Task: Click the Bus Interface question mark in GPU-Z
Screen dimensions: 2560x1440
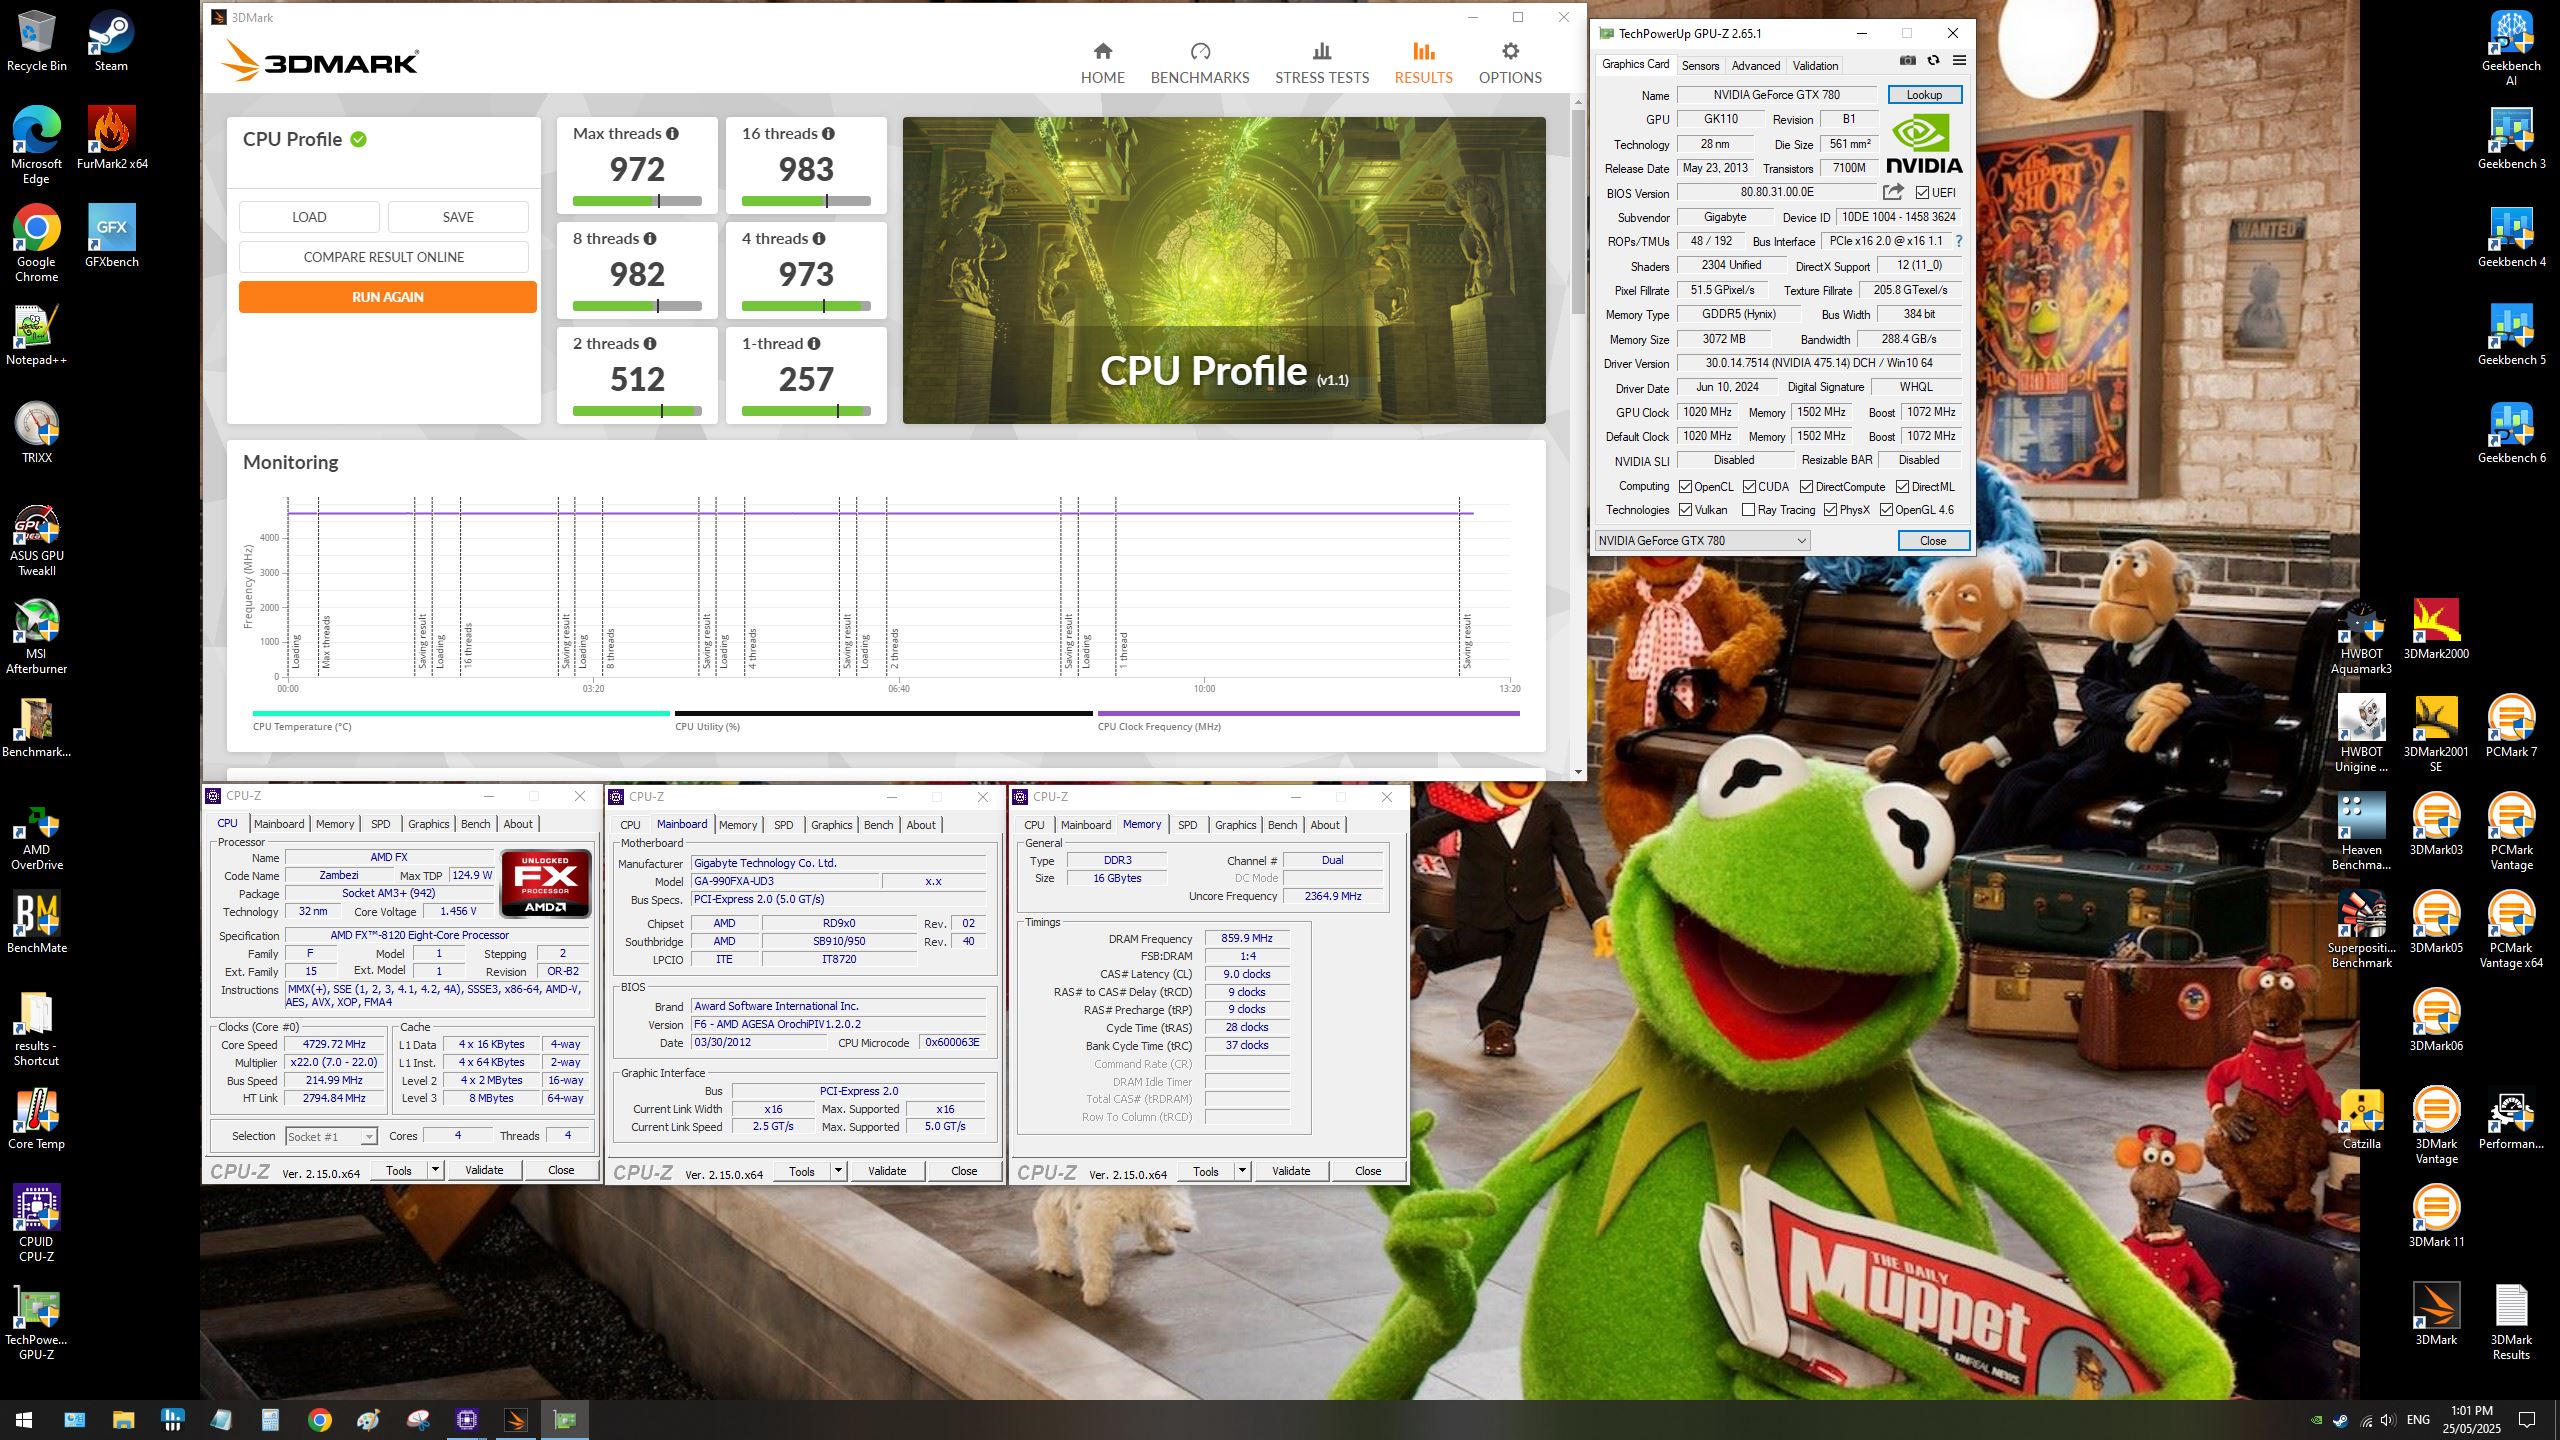Action: click(1958, 241)
